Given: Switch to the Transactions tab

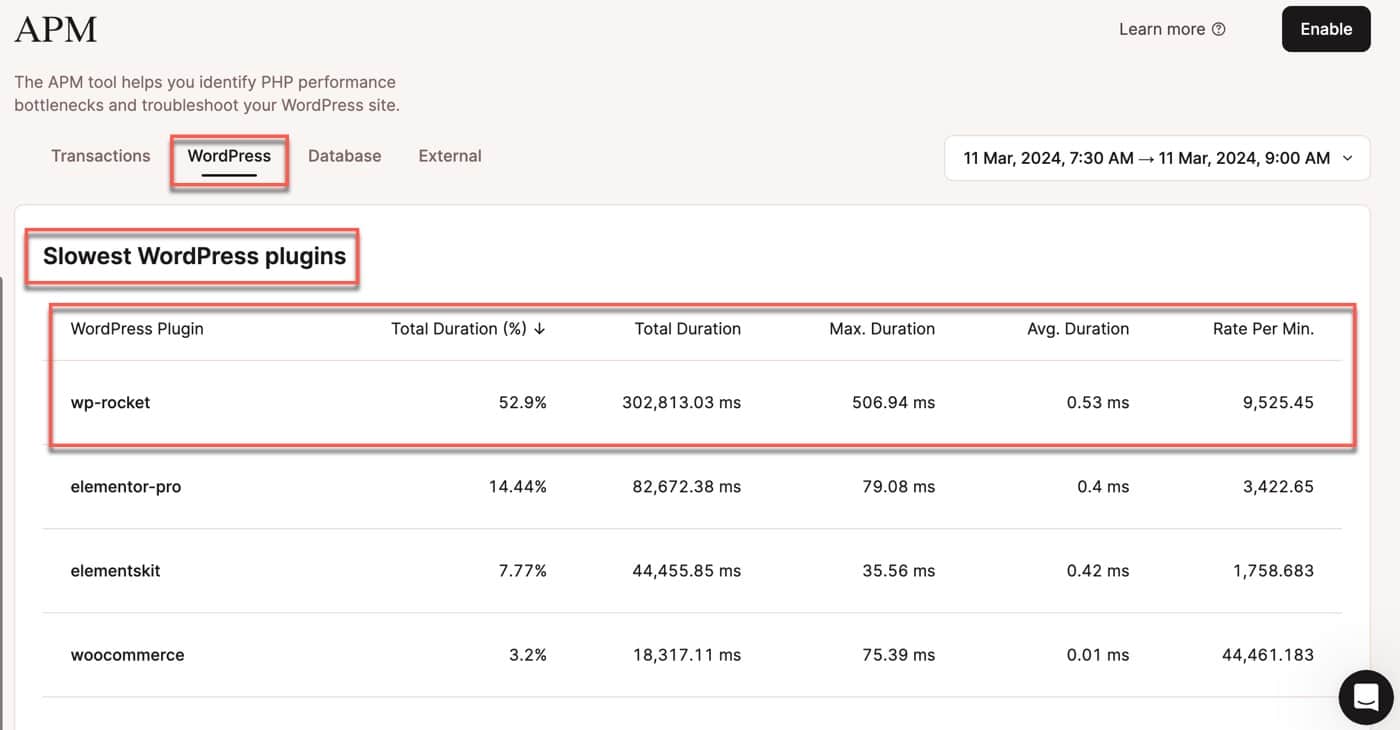Looking at the screenshot, I should (101, 156).
